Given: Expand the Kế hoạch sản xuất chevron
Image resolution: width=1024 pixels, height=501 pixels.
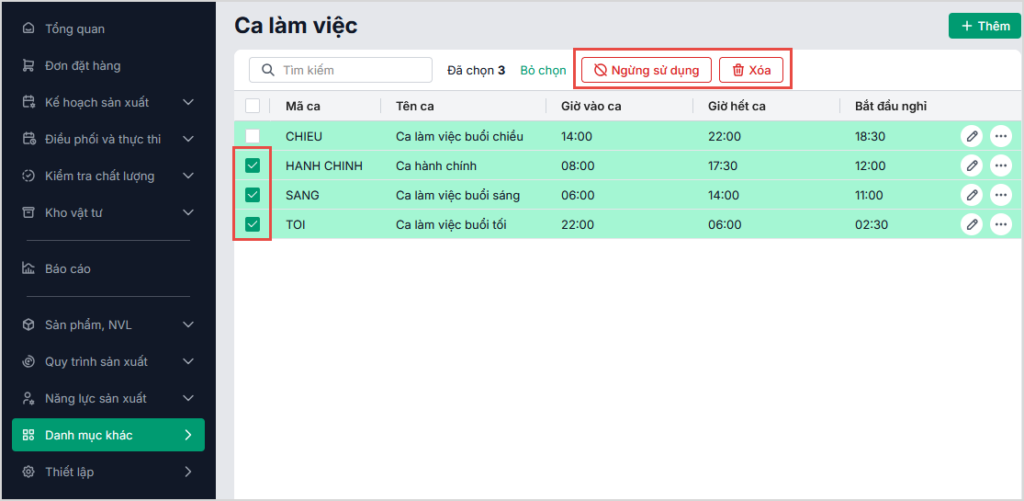Looking at the screenshot, I should [x=188, y=102].
